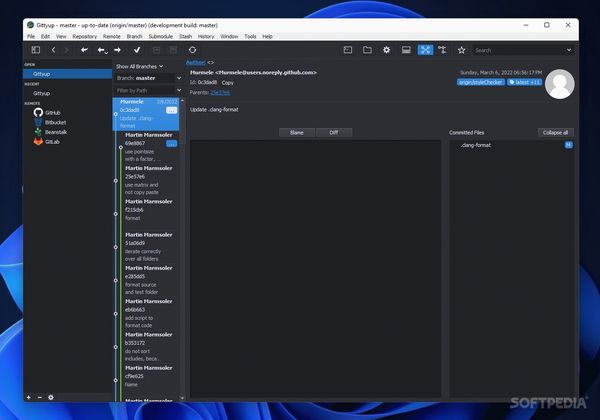Click plus icon to add repository
This screenshot has width=600, height=420.
(28, 397)
